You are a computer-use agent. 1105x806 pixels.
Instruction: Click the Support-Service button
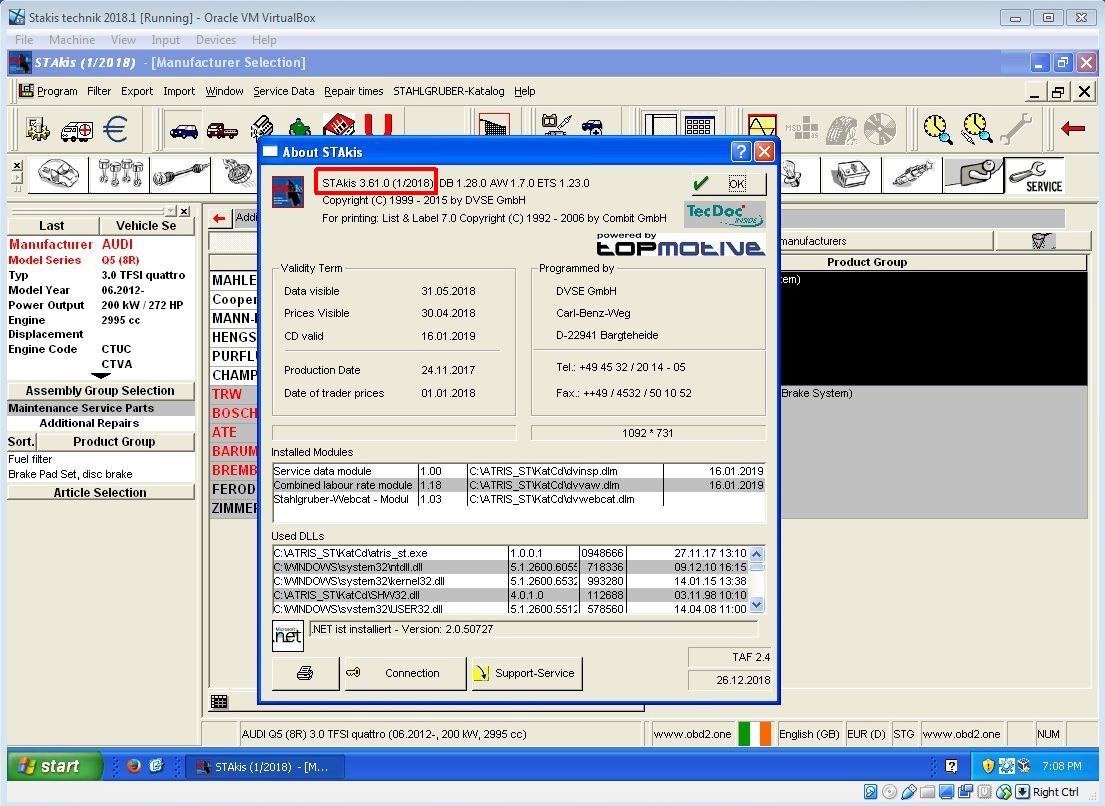[x=526, y=673]
